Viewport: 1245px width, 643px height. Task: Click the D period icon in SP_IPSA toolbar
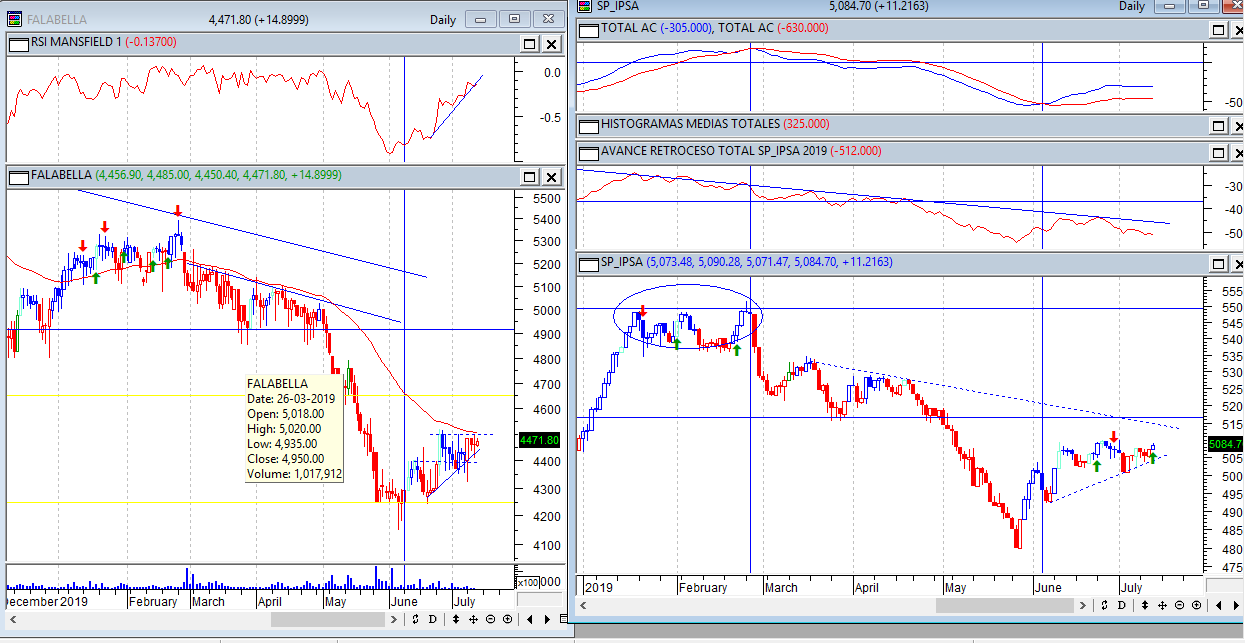[x=1122, y=605]
